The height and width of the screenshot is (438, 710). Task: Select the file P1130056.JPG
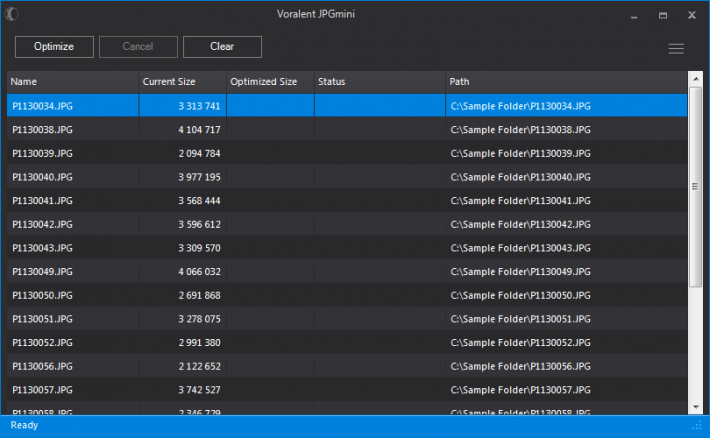coord(42,366)
